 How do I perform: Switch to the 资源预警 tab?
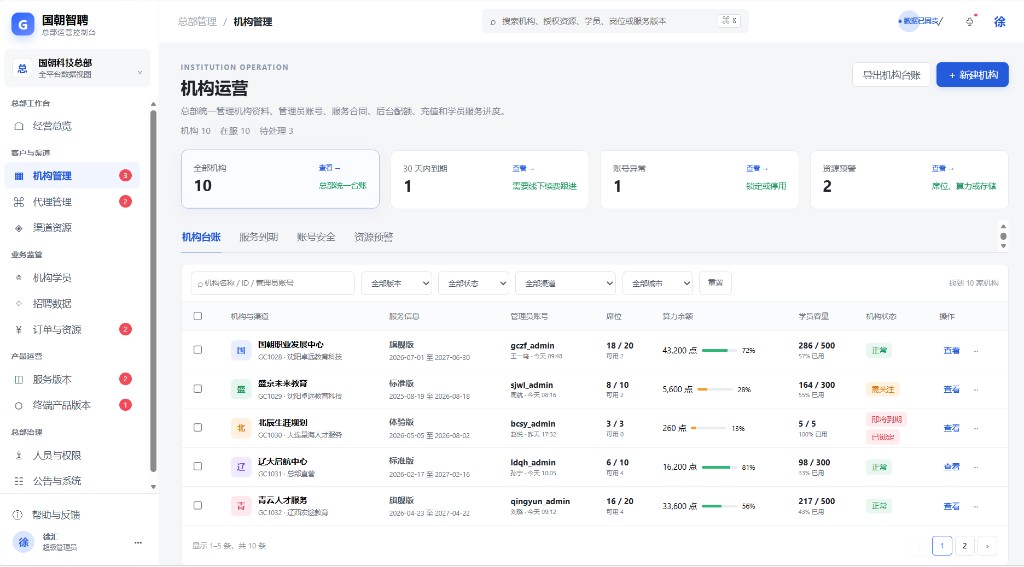point(374,237)
